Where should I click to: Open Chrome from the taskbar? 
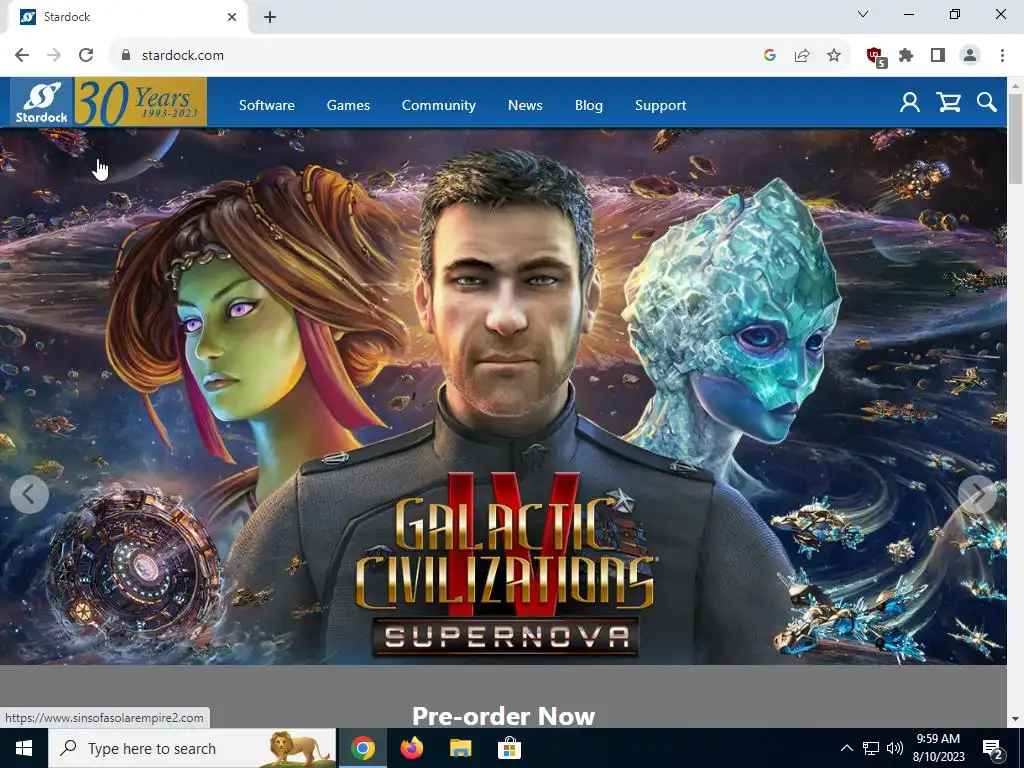coord(363,748)
